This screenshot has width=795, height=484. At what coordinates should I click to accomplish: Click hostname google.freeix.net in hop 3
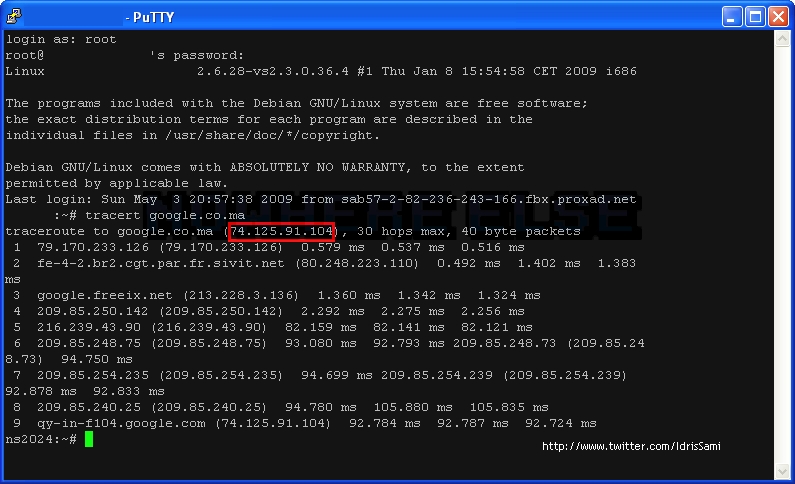point(104,295)
